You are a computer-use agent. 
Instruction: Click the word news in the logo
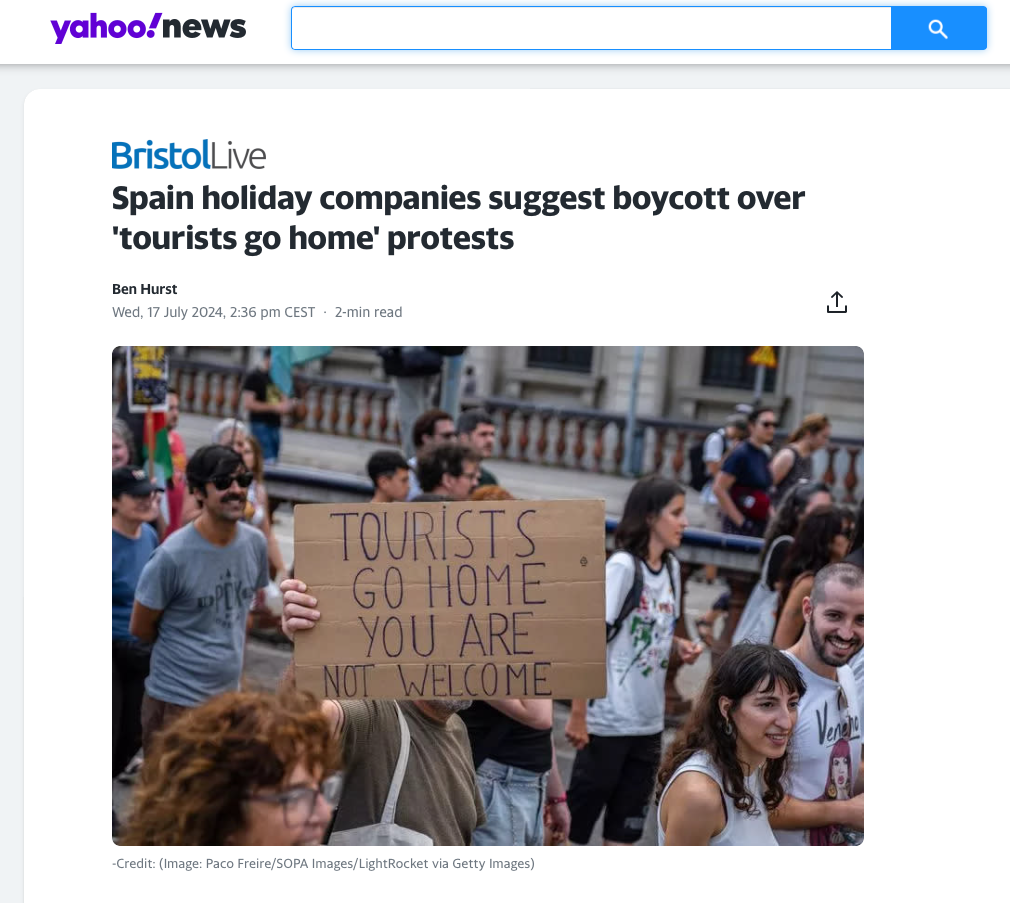click(204, 28)
